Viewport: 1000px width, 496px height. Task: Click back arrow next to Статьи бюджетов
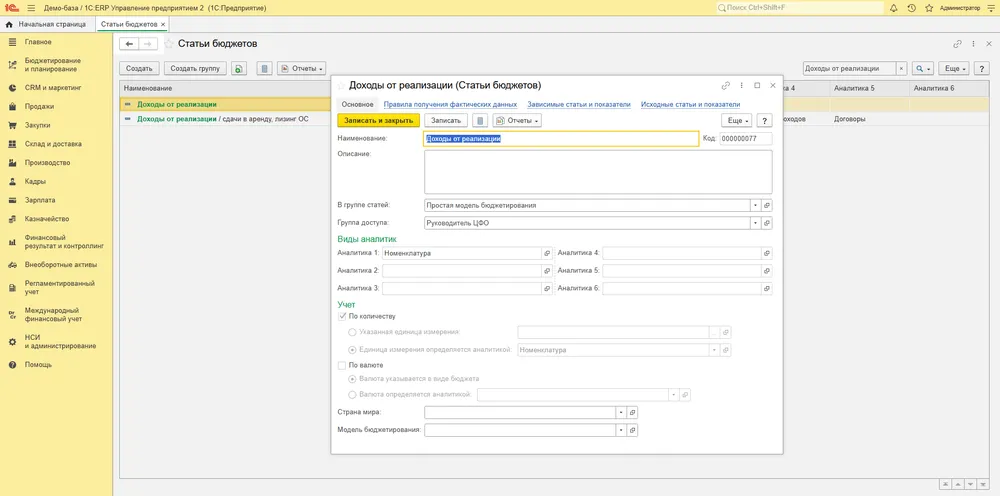[x=129, y=44]
